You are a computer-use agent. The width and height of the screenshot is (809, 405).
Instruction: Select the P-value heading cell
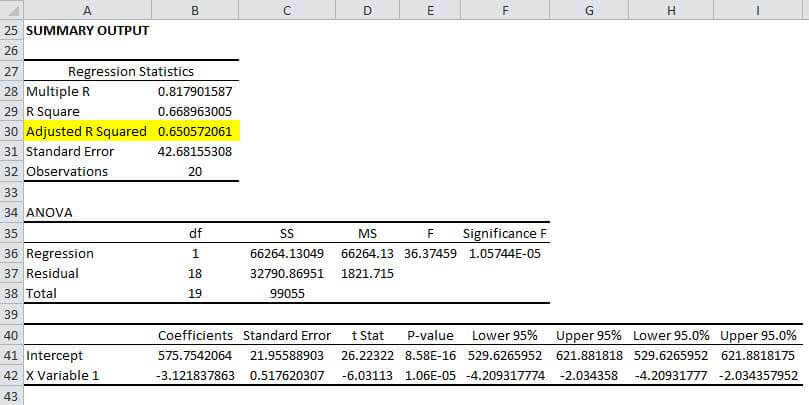[x=430, y=336]
